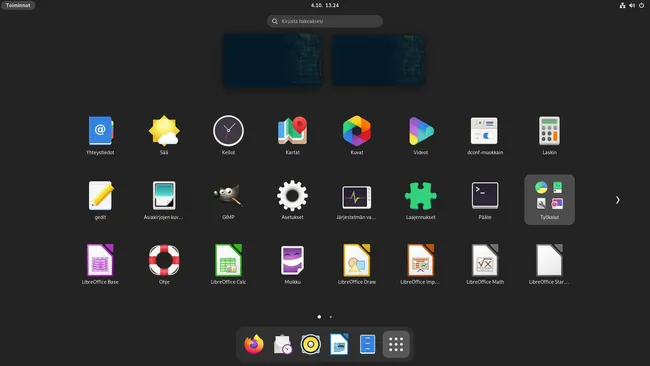
Task: Expand the Työkalut app folder
Action: coord(550,199)
